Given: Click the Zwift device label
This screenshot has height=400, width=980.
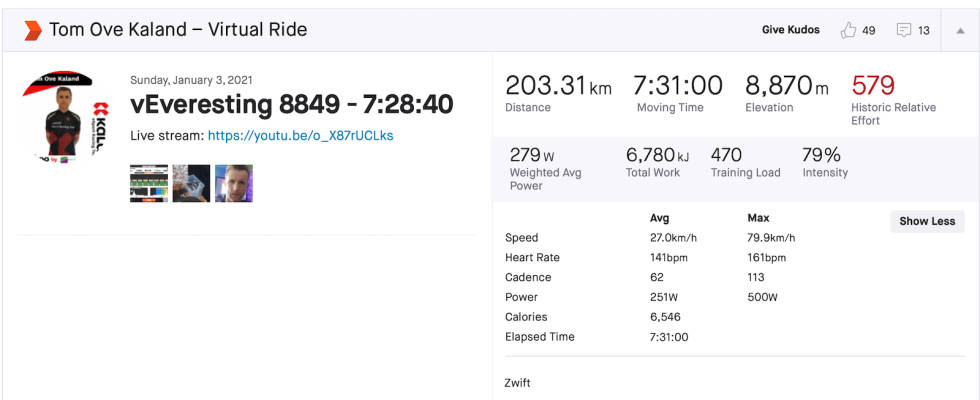Looking at the screenshot, I should (x=517, y=382).
